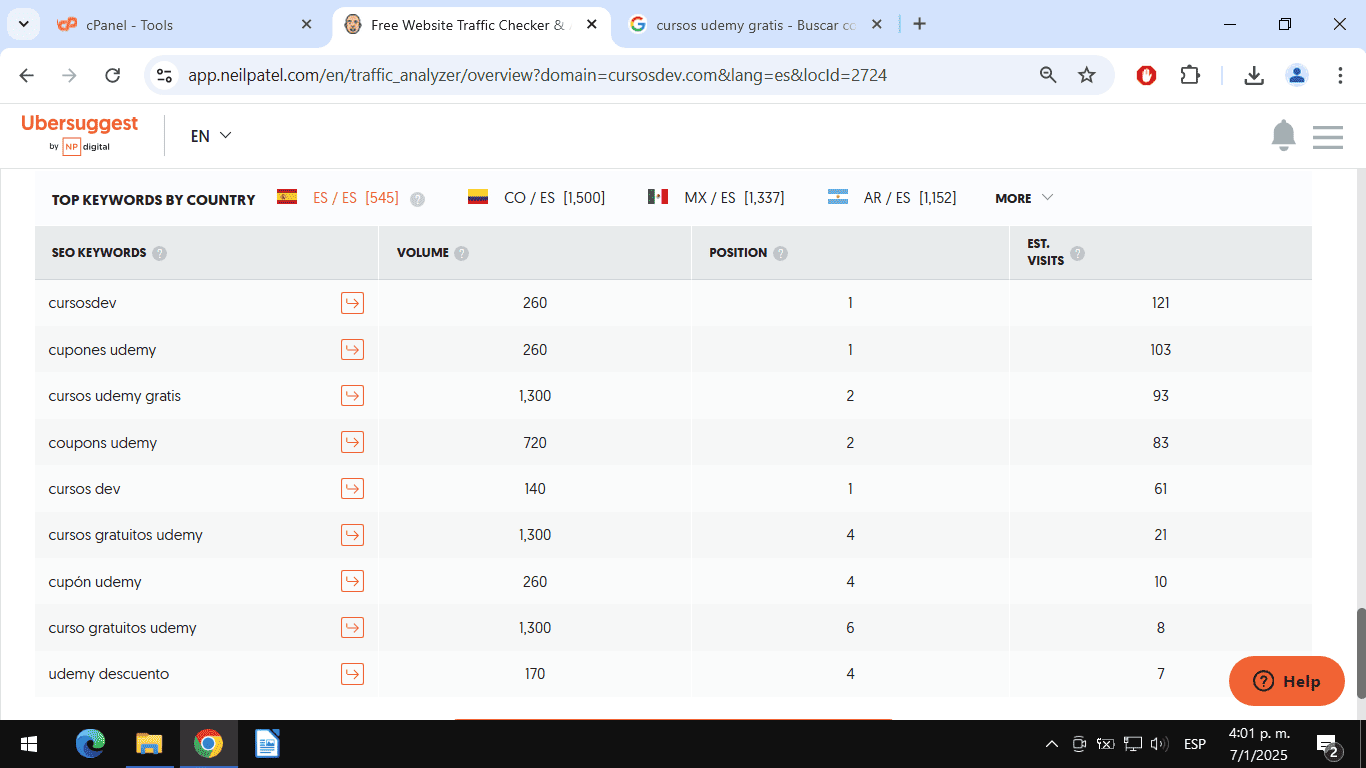Open File Explorer from the taskbar
The image size is (1366, 768).
click(149, 744)
